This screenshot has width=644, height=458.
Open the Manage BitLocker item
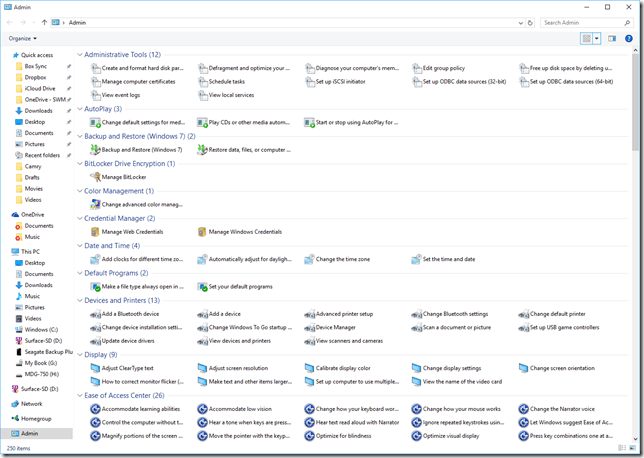pyautogui.click(x=125, y=177)
